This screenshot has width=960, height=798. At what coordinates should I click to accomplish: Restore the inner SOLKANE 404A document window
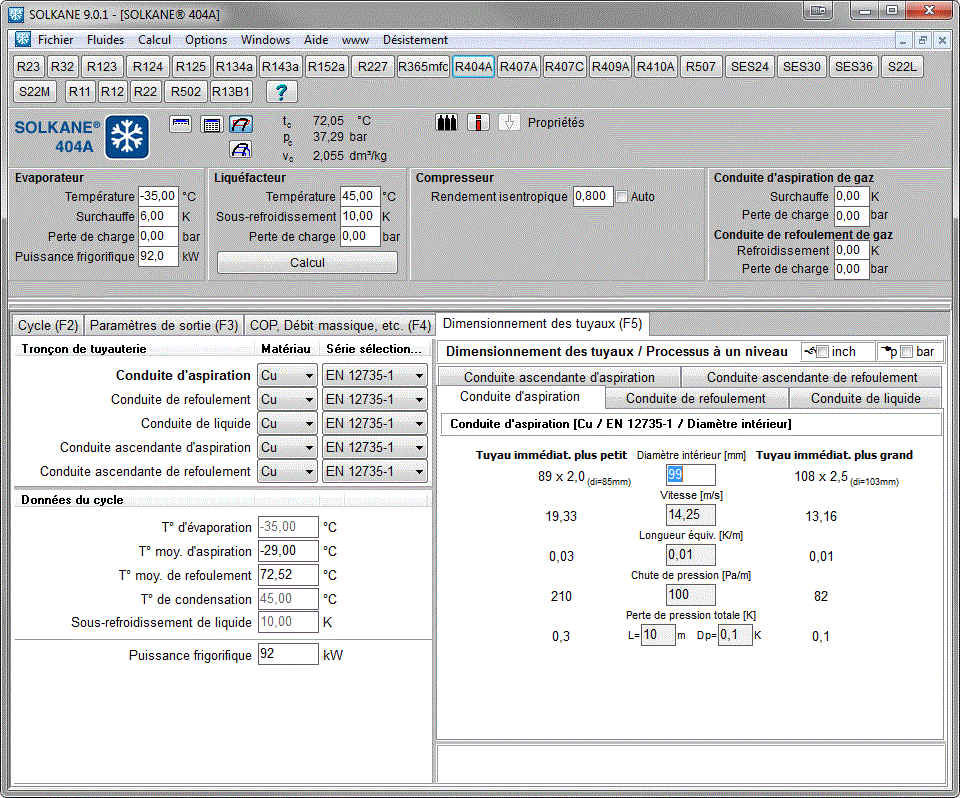(x=923, y=40)
